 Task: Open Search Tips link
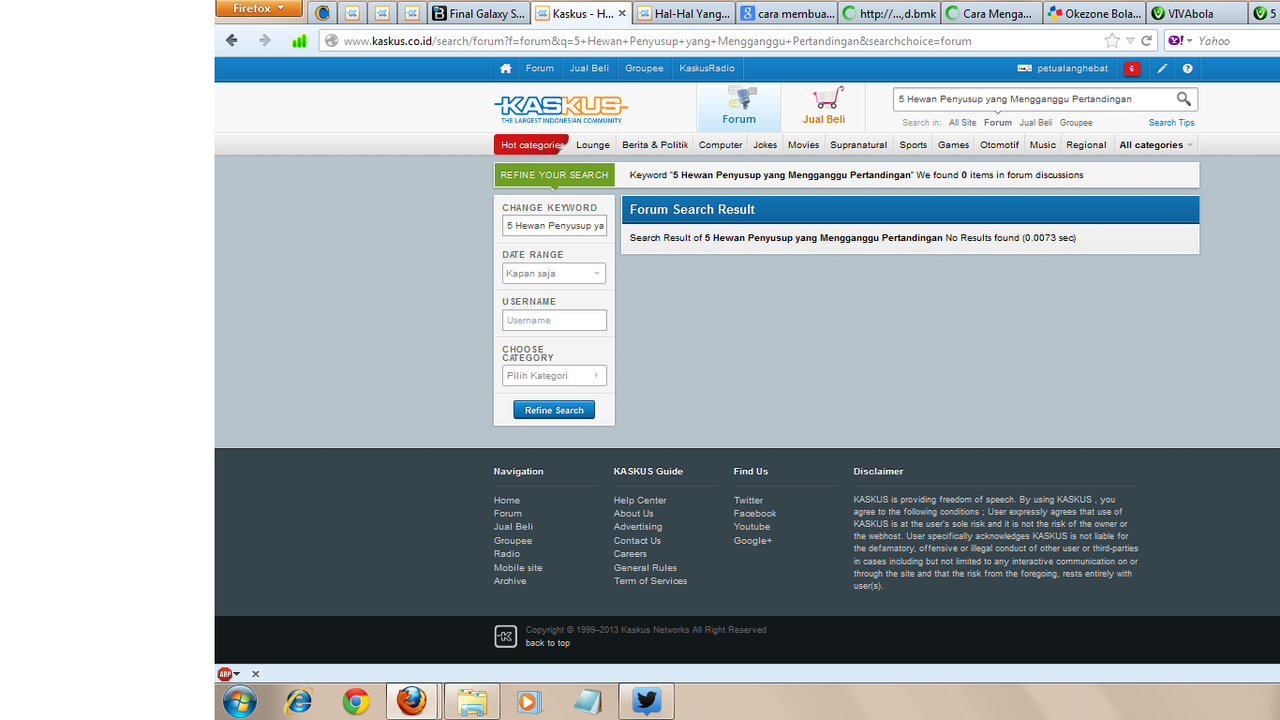(1171, 123)
